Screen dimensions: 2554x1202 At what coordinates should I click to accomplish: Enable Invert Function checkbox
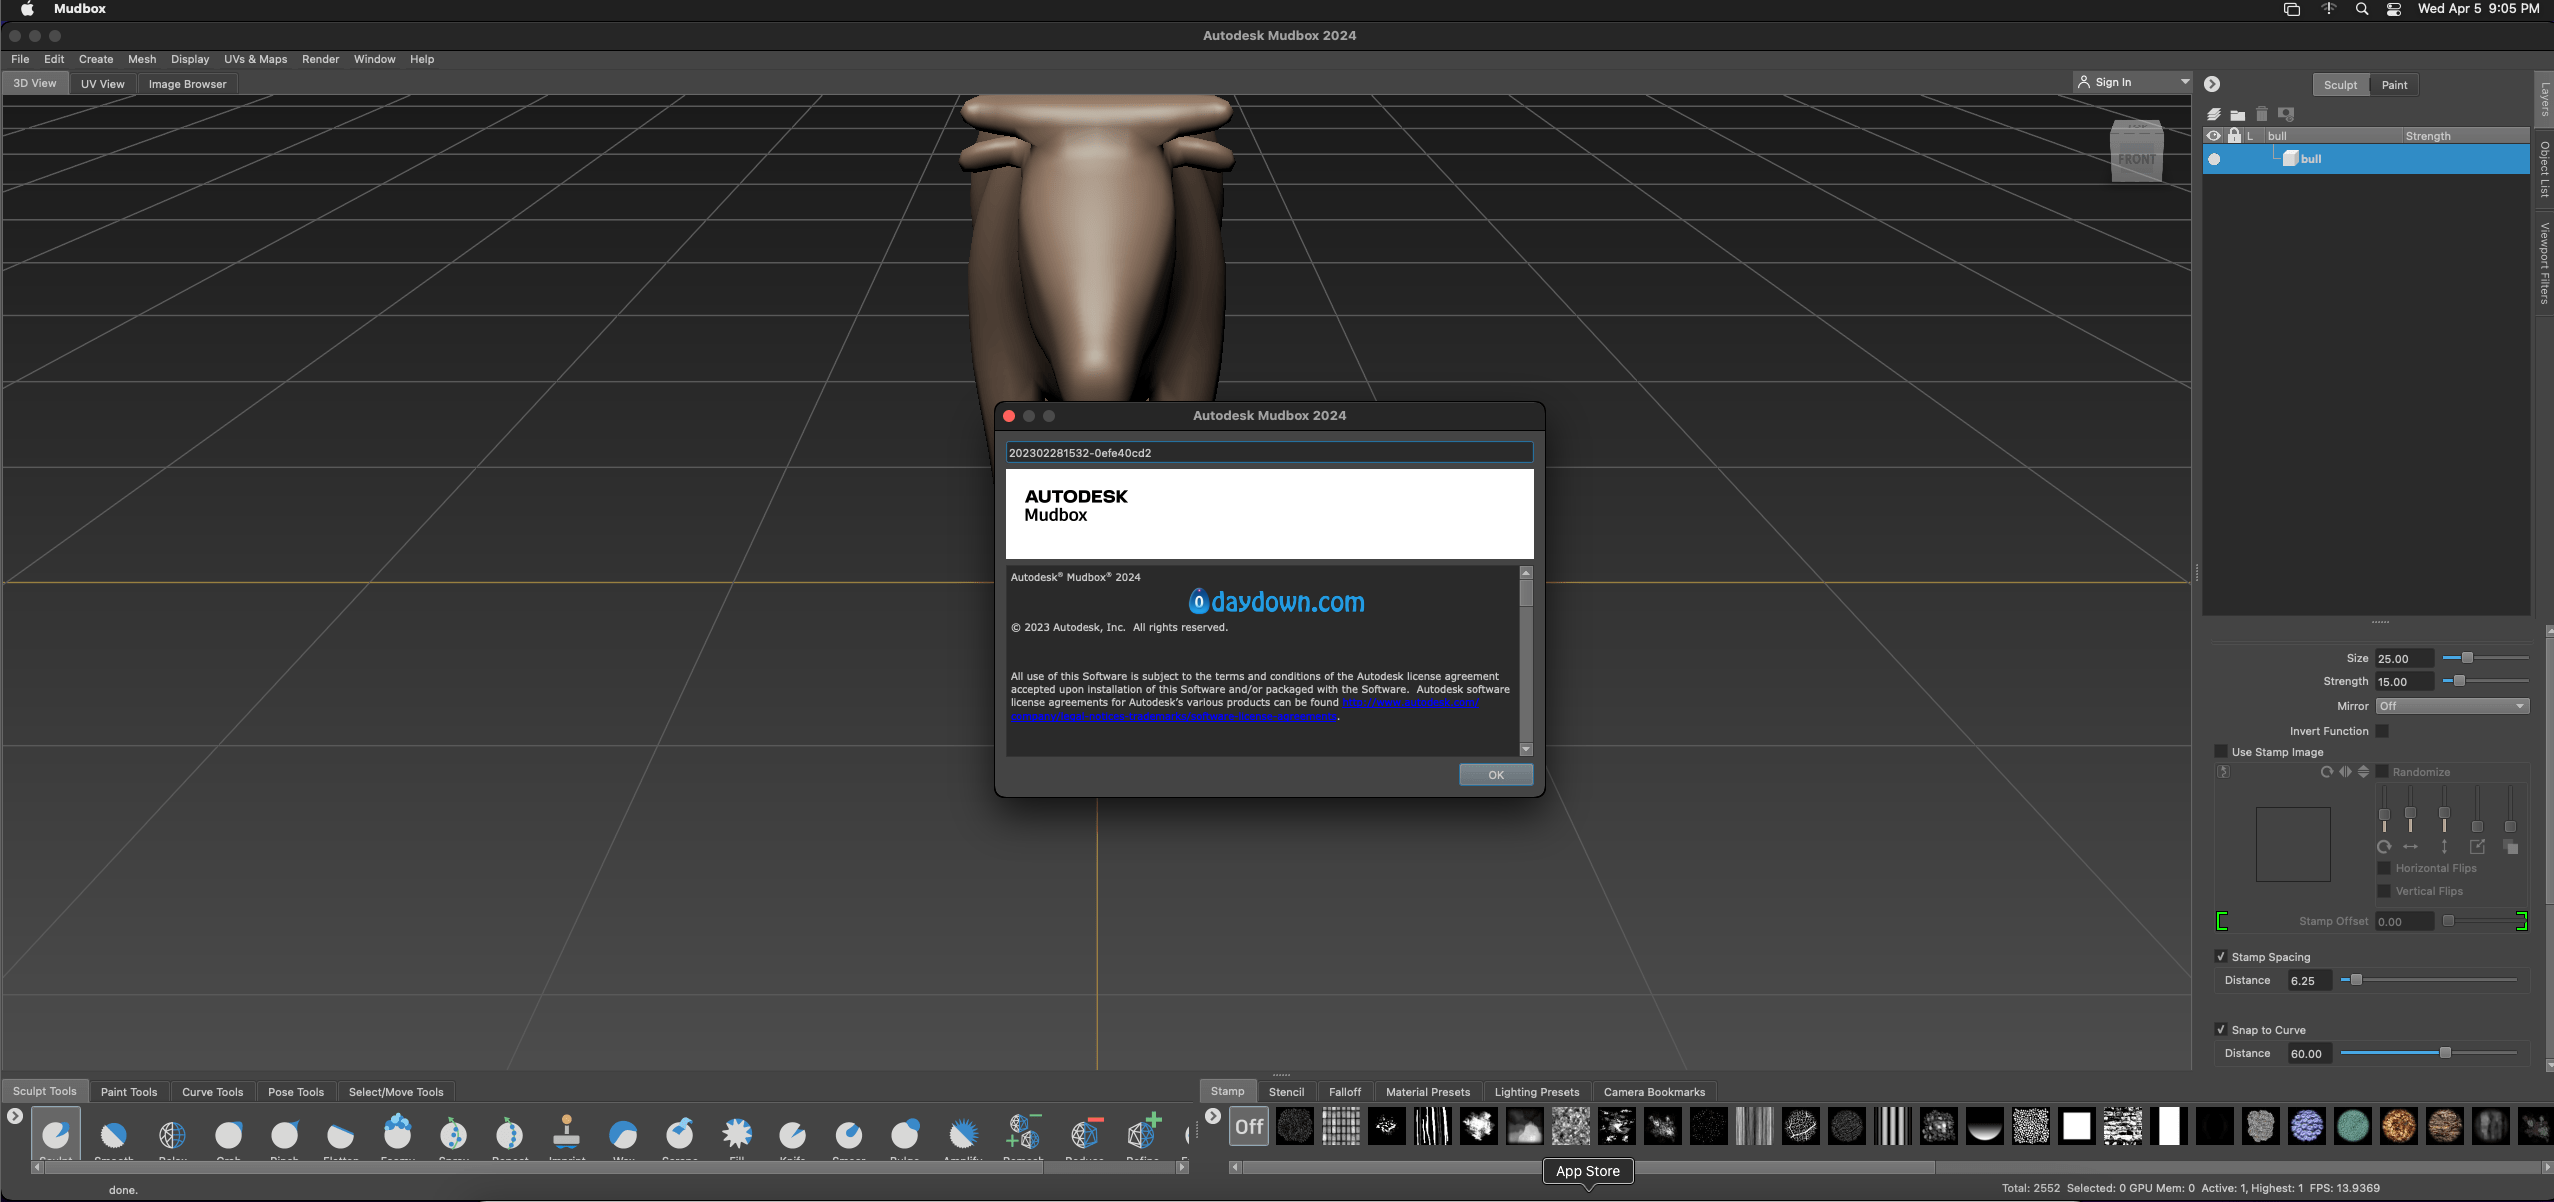coord(2382,731)
